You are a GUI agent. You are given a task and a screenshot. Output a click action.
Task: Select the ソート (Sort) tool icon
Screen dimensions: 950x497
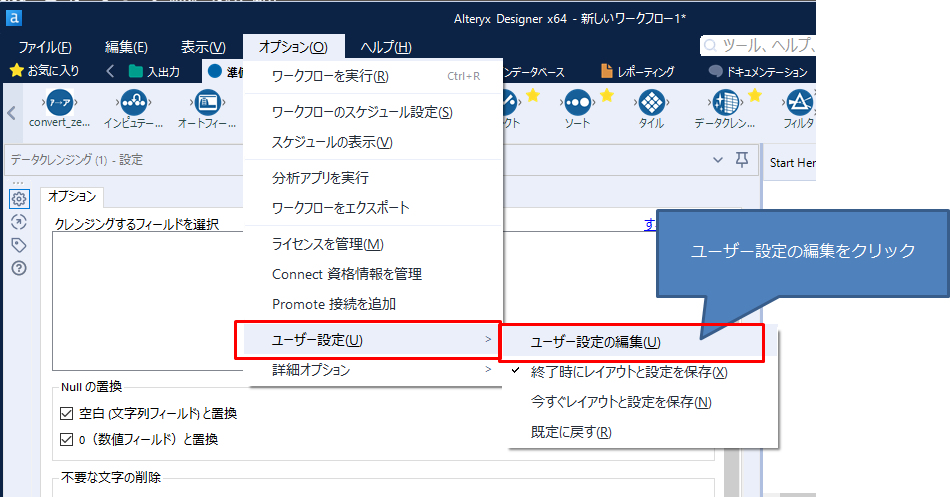pos(577,103)
